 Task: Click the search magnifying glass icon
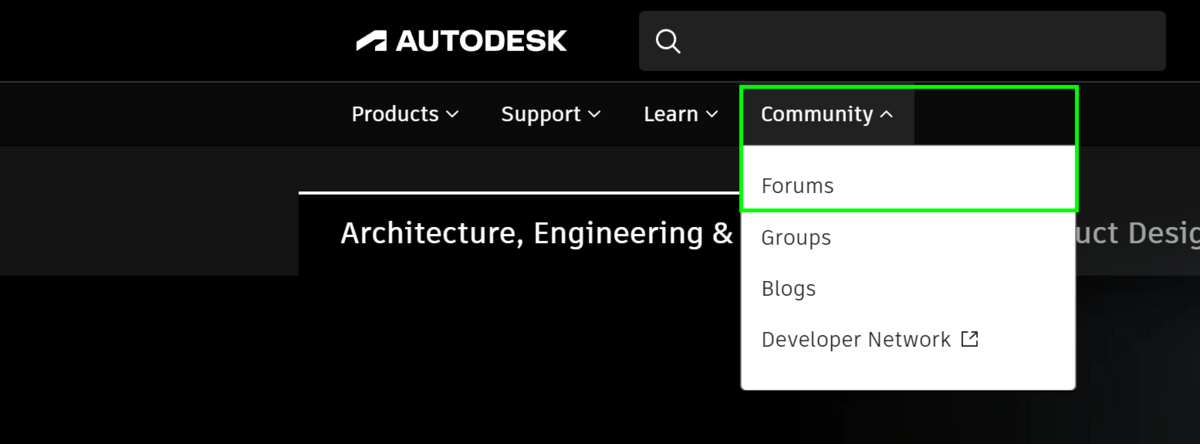pyautogui.click(x=668, y=41)
